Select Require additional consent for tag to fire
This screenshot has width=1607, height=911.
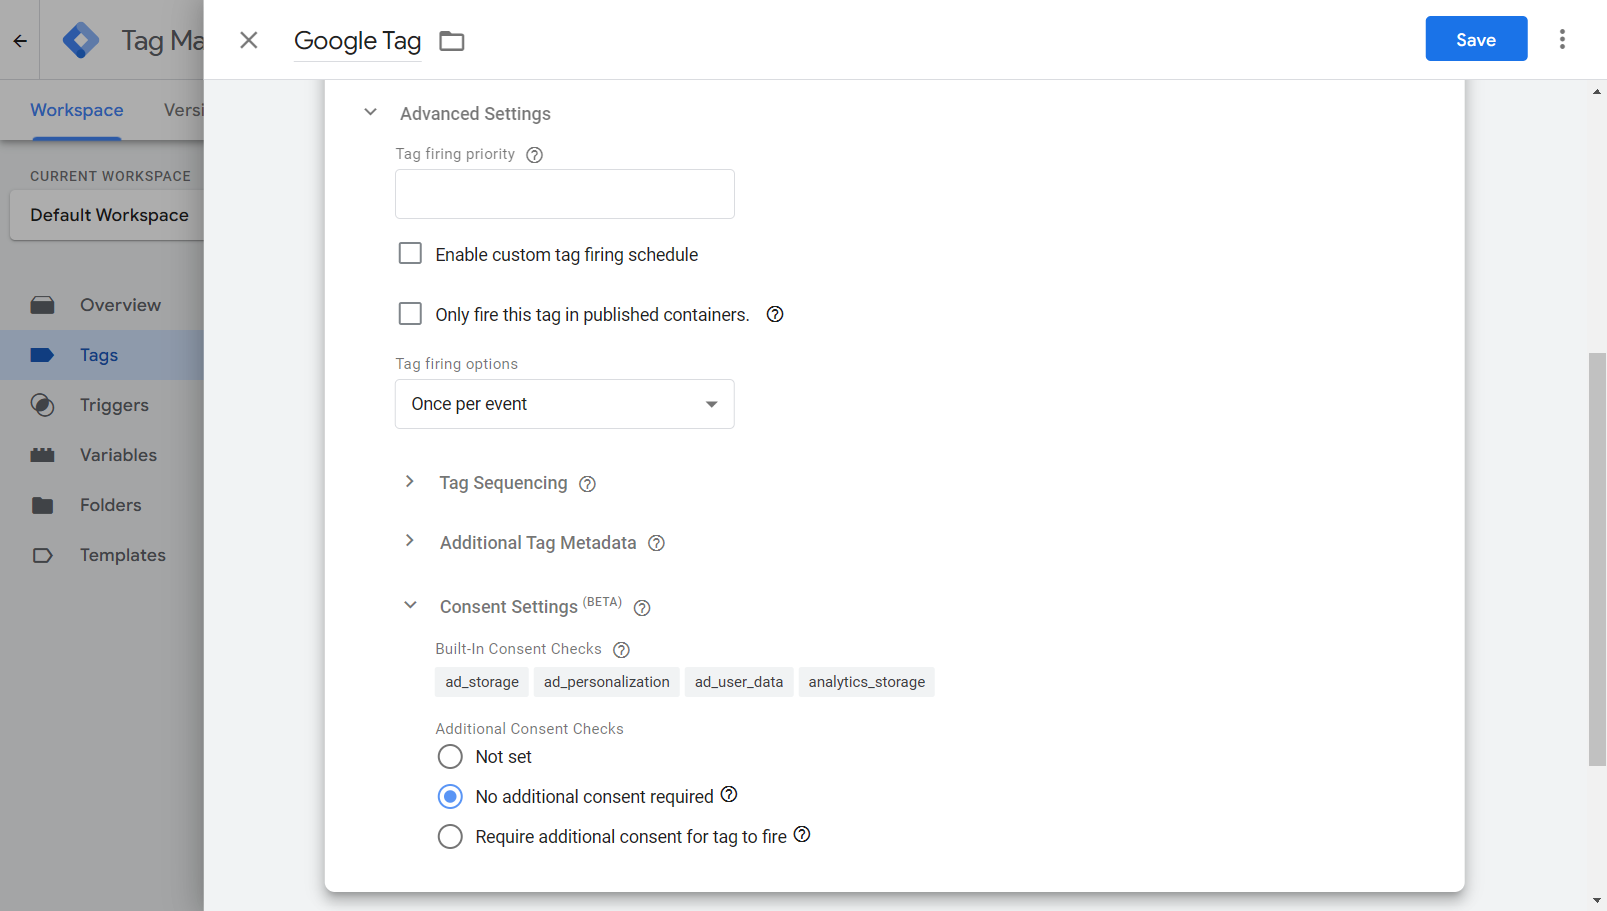[450, 837]
